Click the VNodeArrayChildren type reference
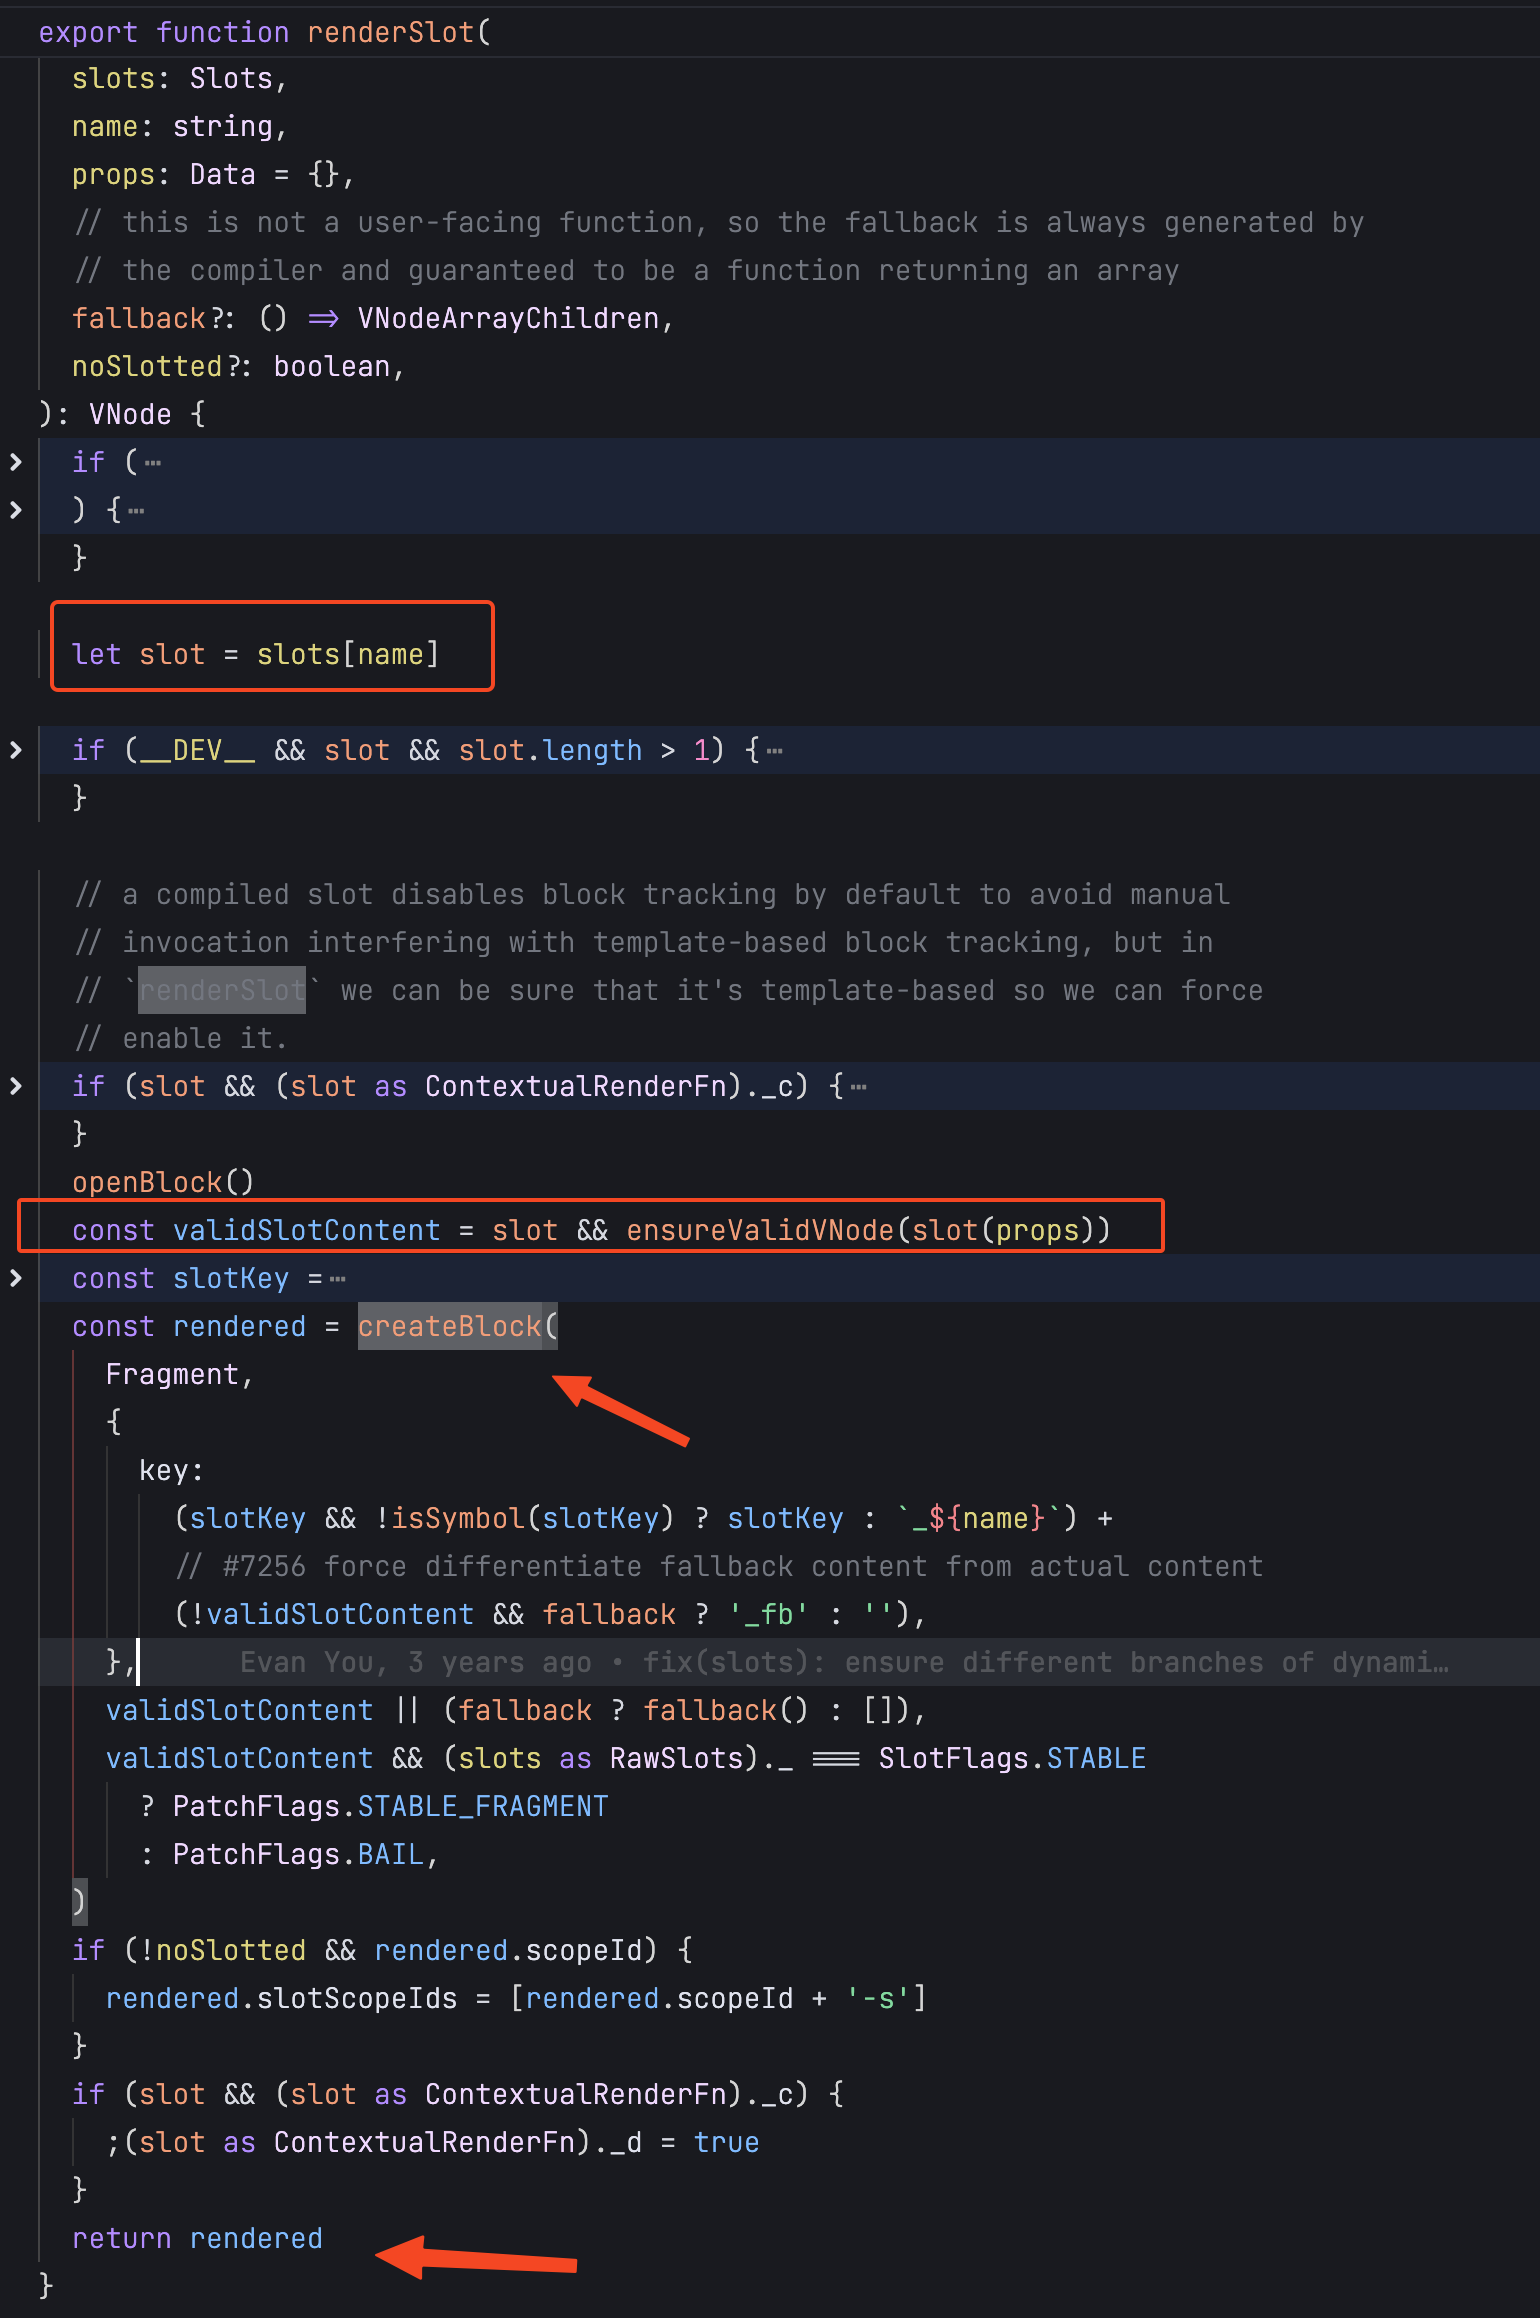 pyautogui.click(x=508, y=318)
